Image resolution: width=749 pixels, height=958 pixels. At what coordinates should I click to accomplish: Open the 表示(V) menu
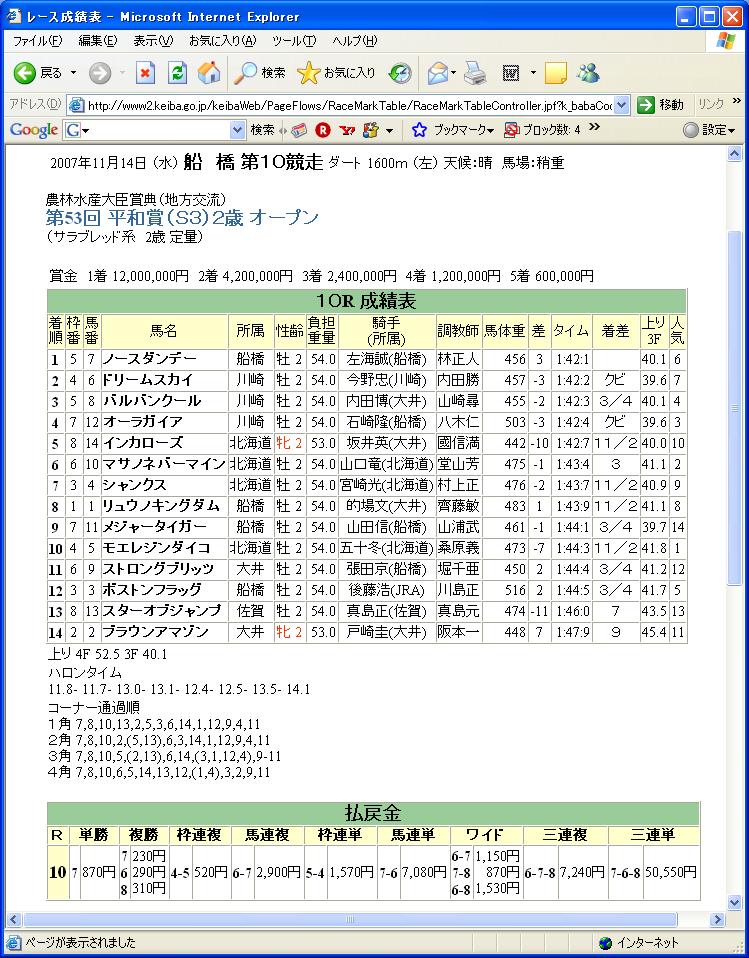(153, 41)
